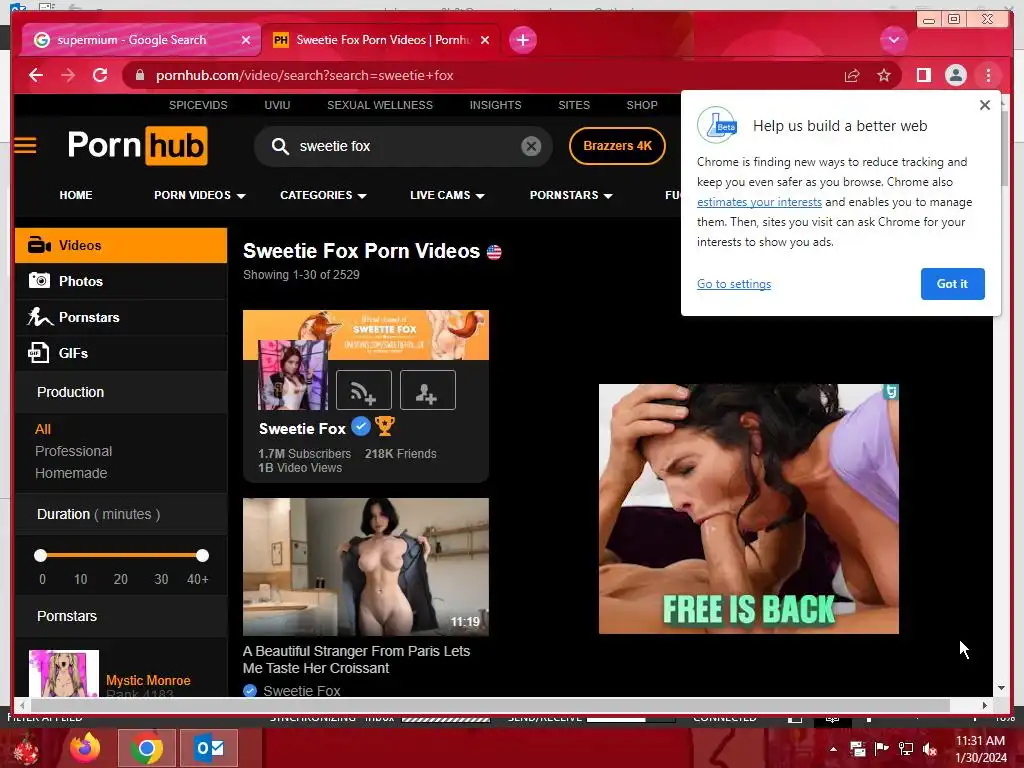This screenshot has width=1024, height=768.
Task: Show hidden system tray icons
Action: point(833,749)
